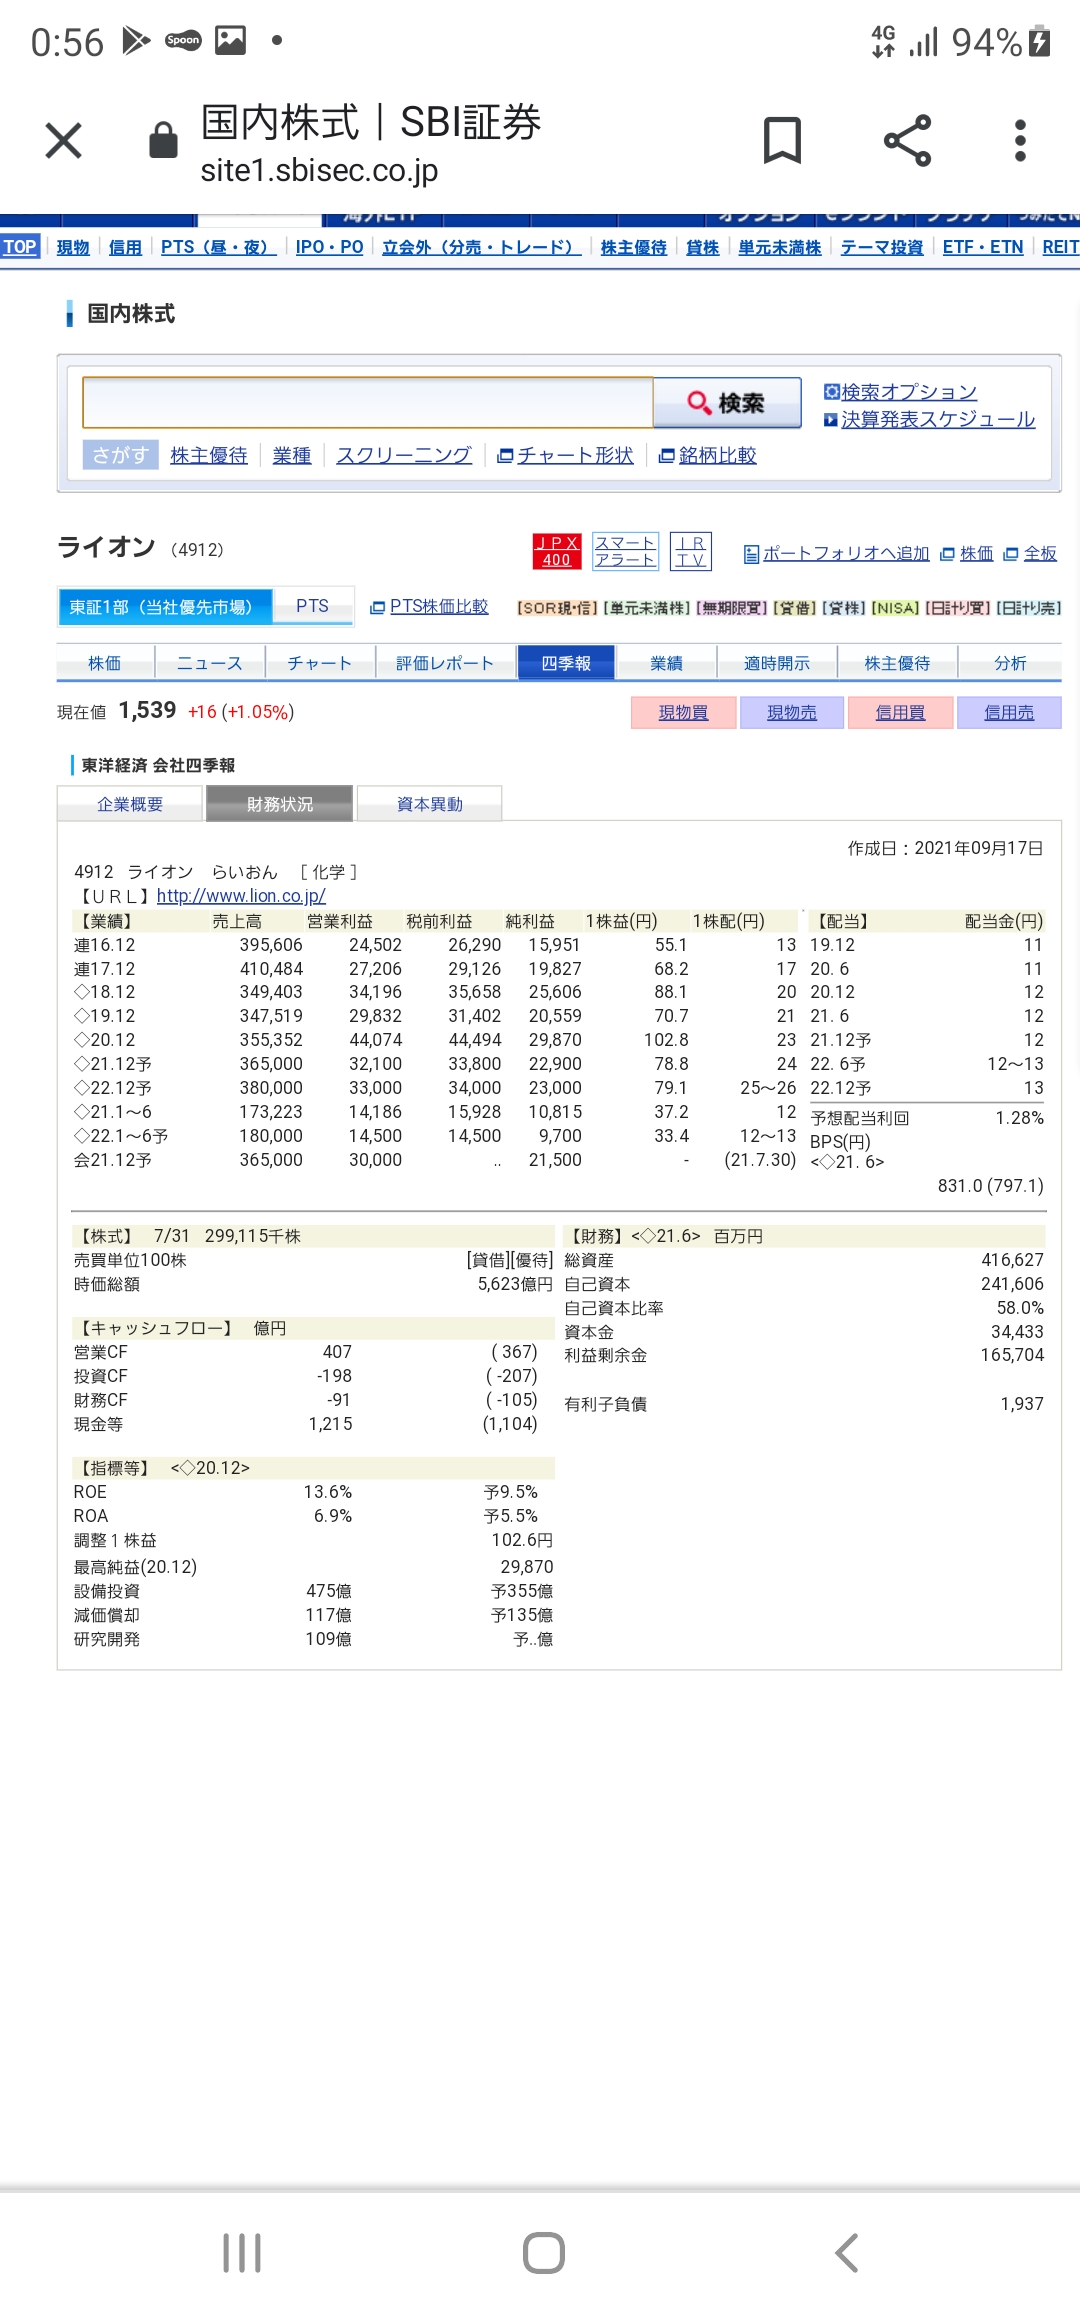Tap the padlock site security icon
This screenshot has width=1080, height=2316.
click(x=163, y=141)
